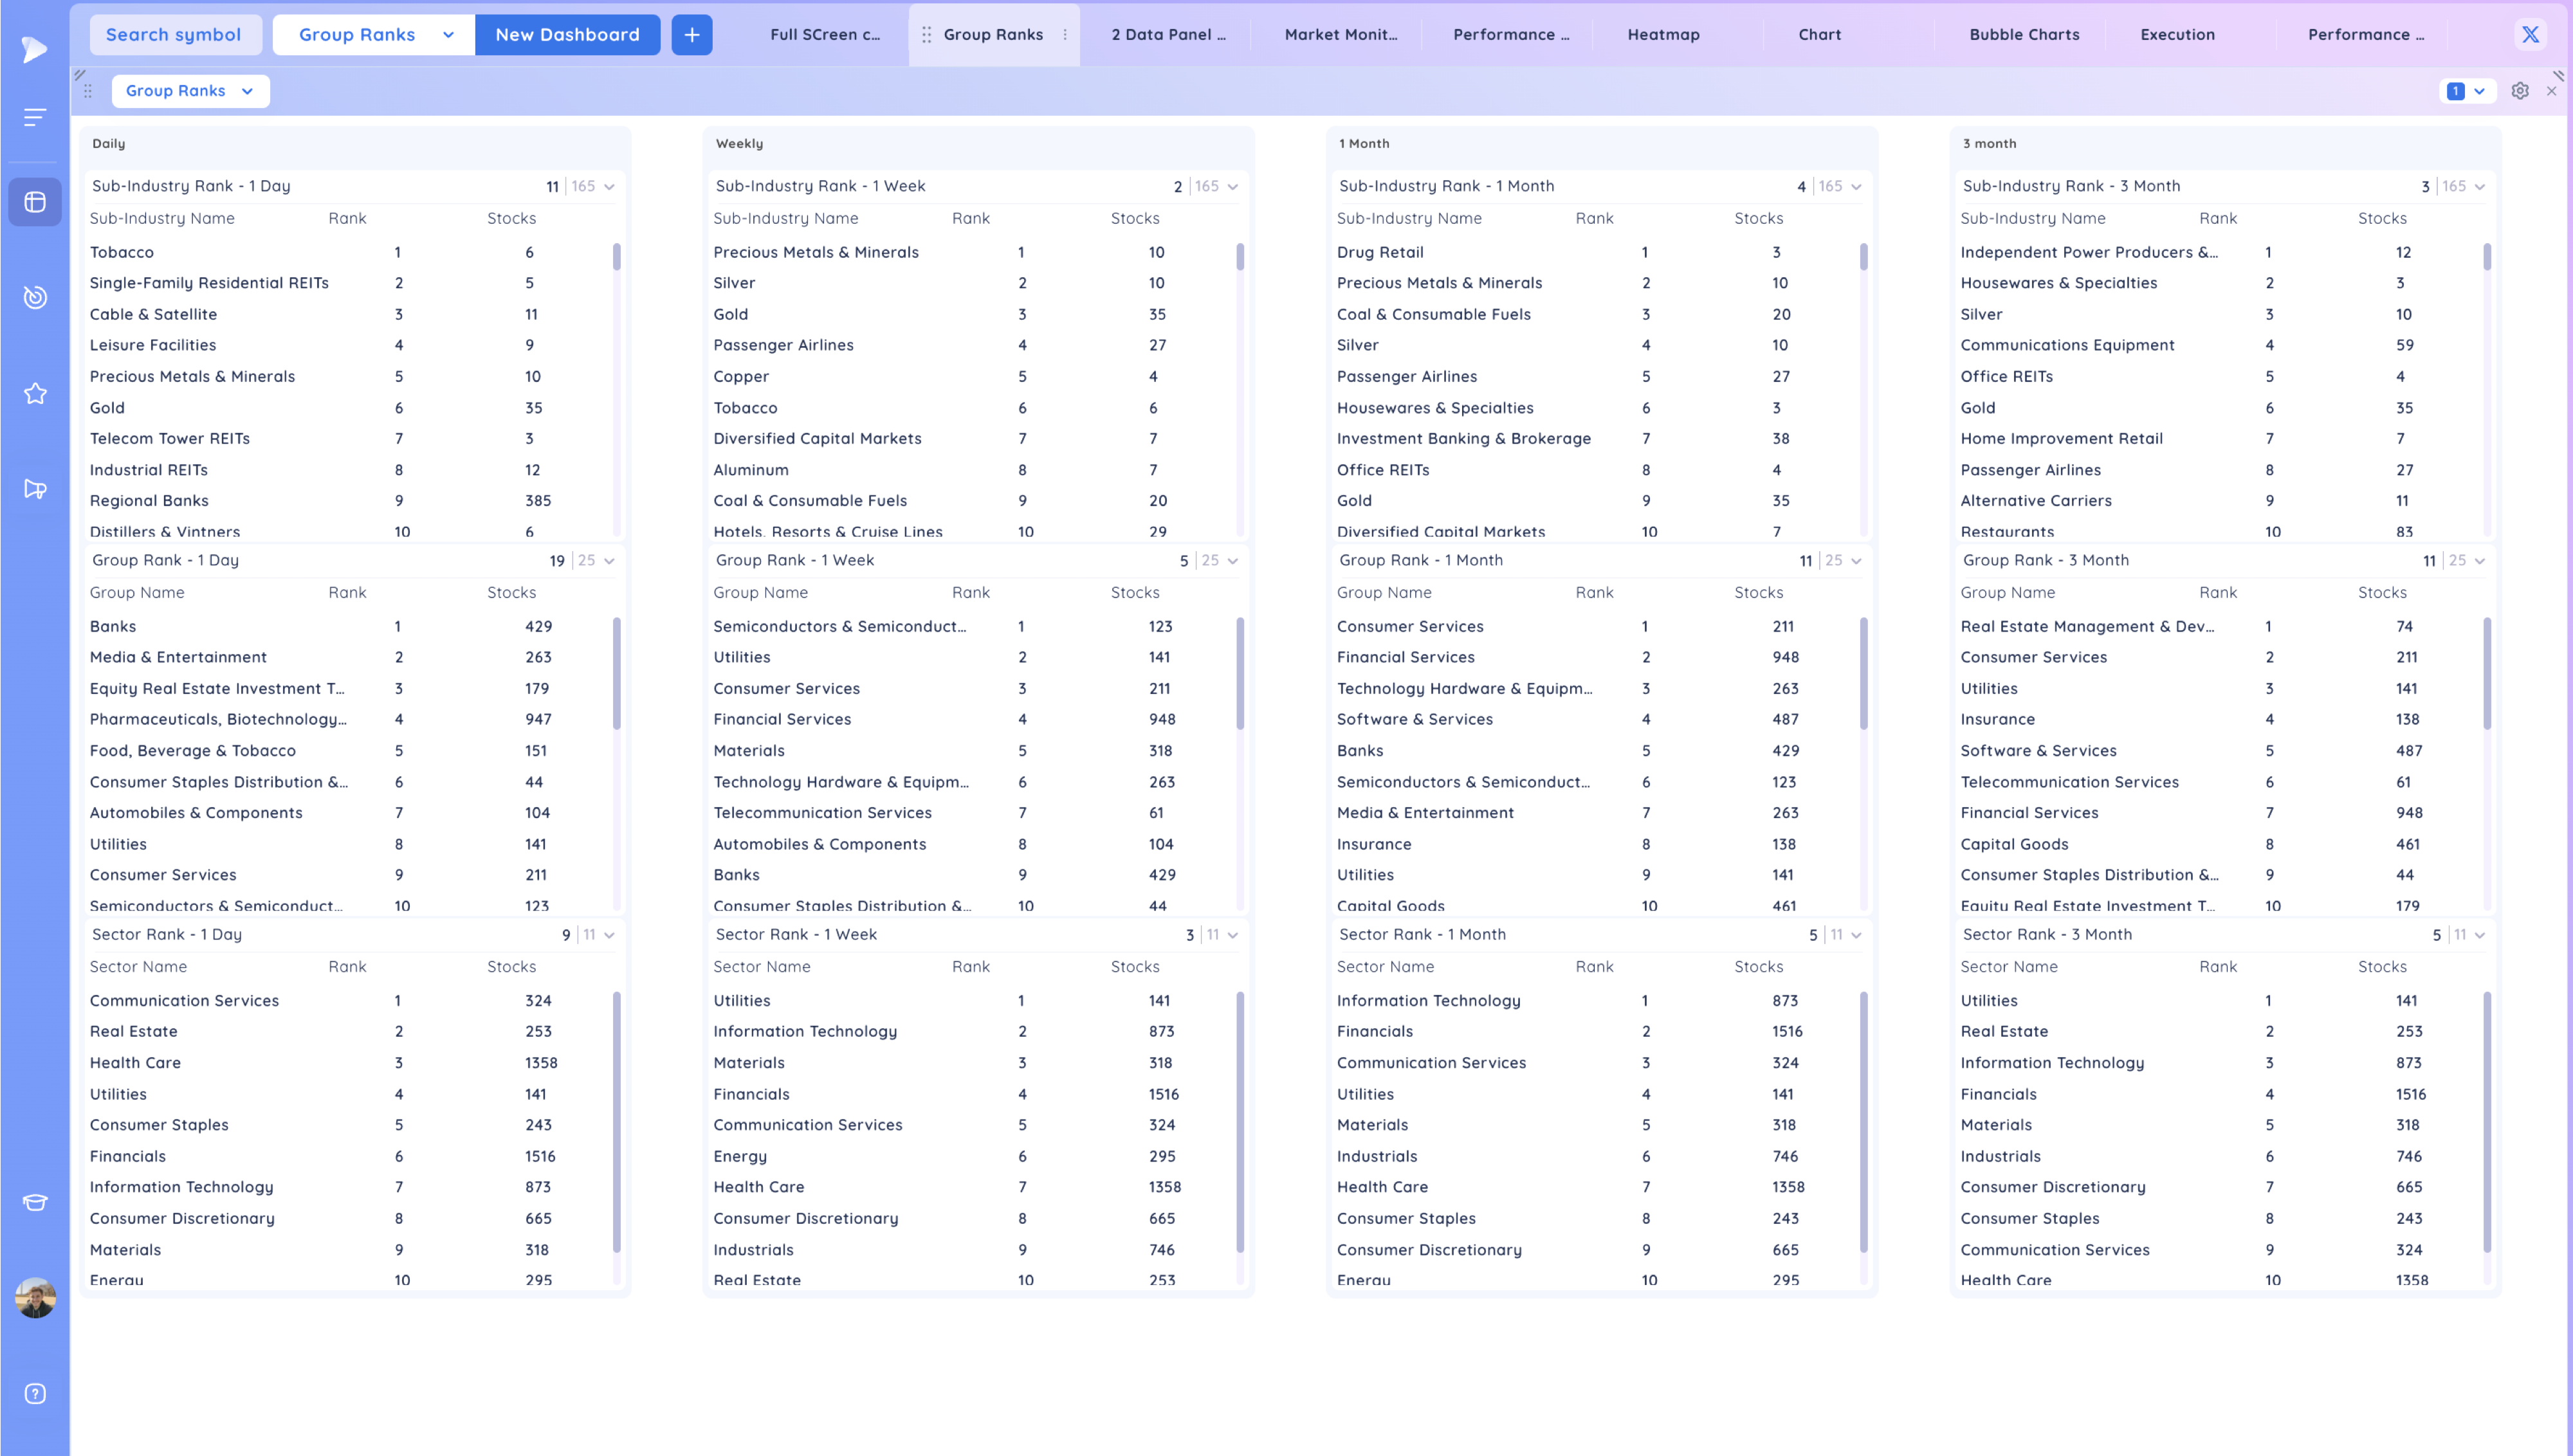The width and height of the screenshot is (2573, 1456).
Task: Click the Search symbol field
Action: click(174, 35)
